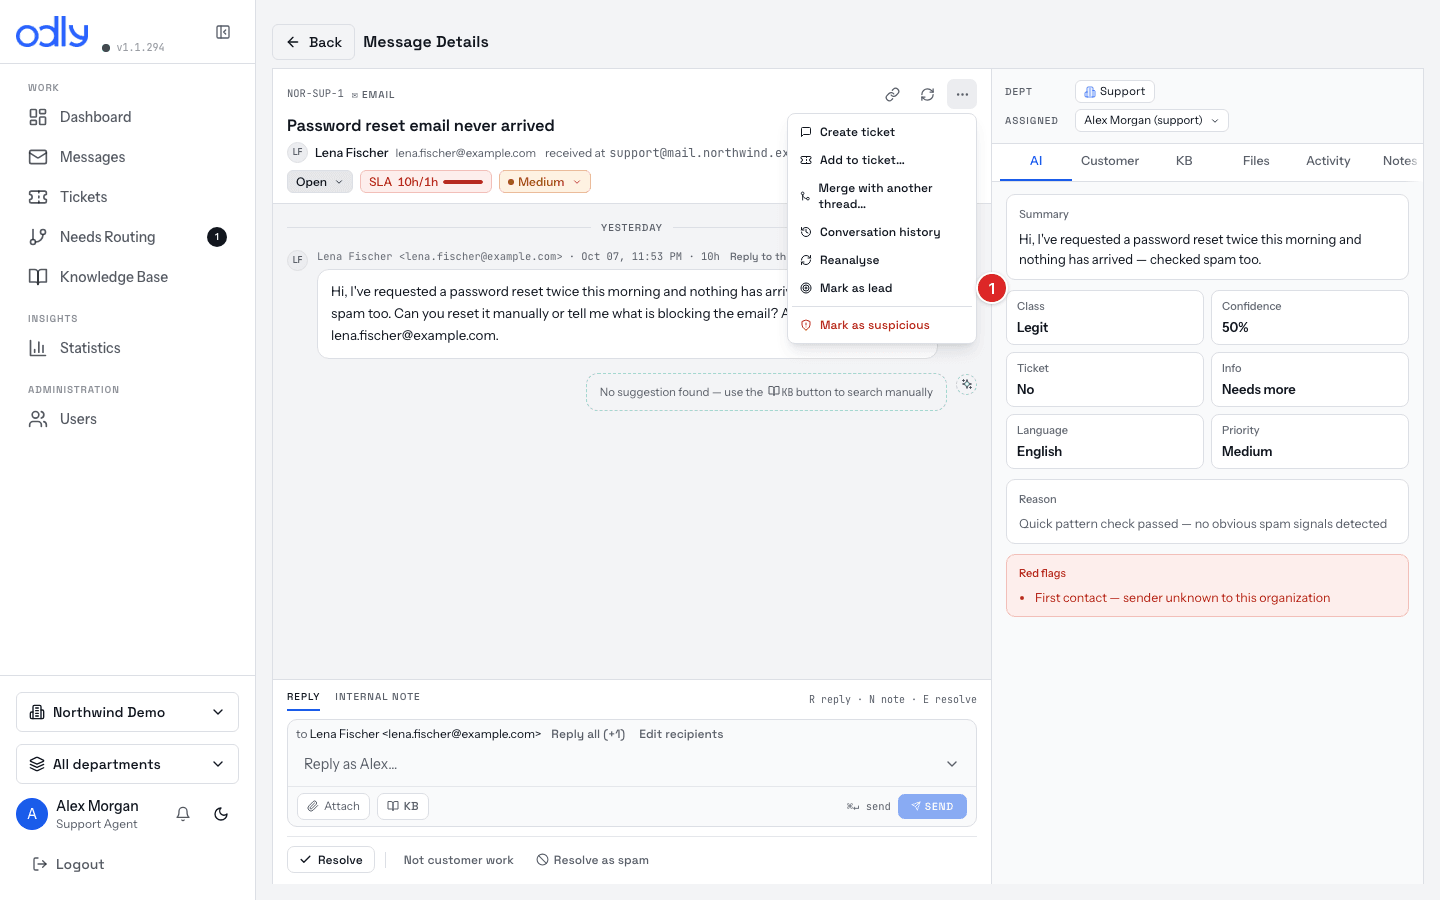Switch to the Files tab

[1256, 161]
